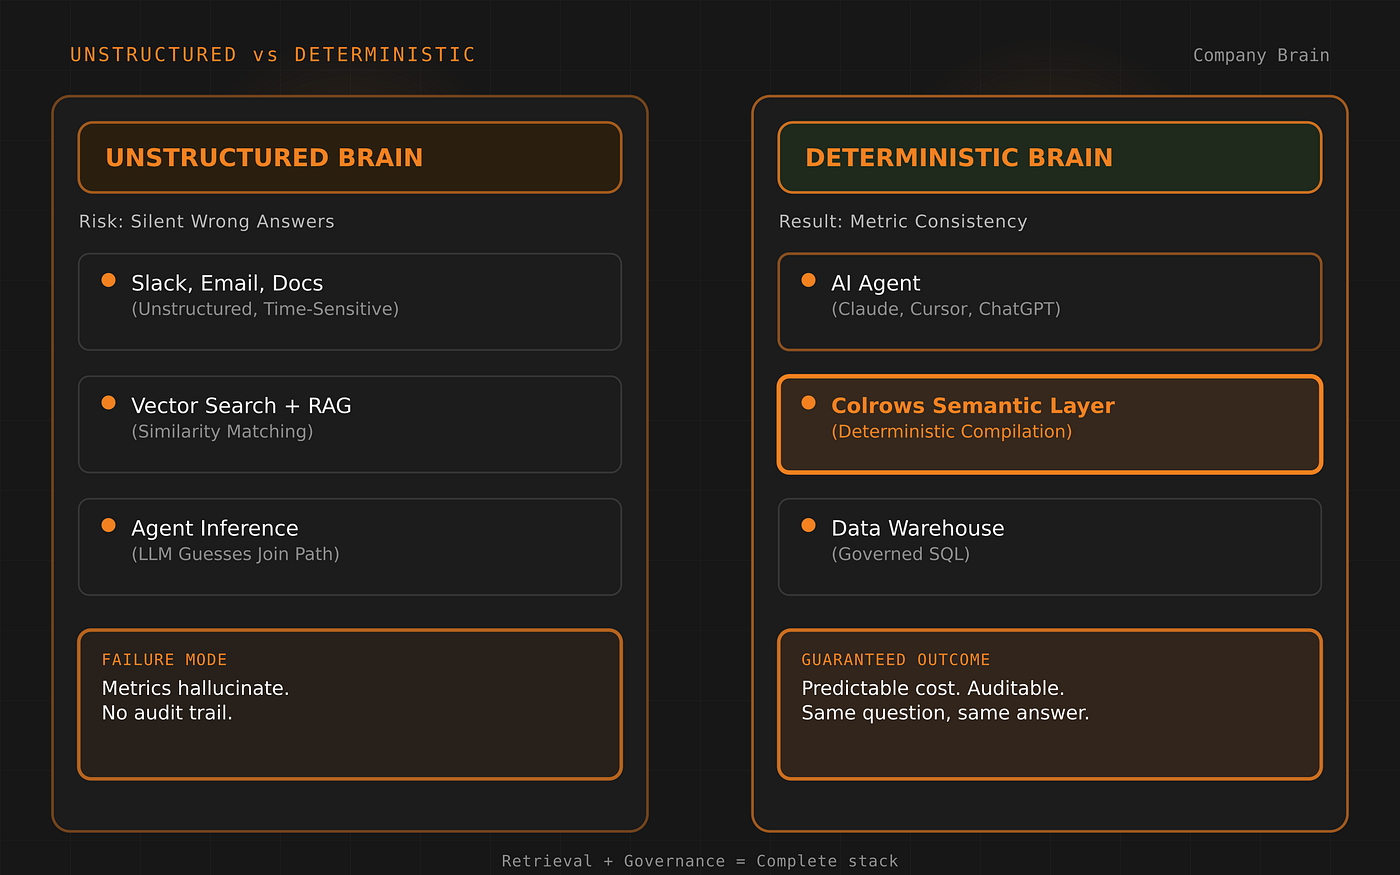
Task: Click the orange bullet beside Colrows Semantic Layer
Action: pyautogui.click(x=808, y=402)
